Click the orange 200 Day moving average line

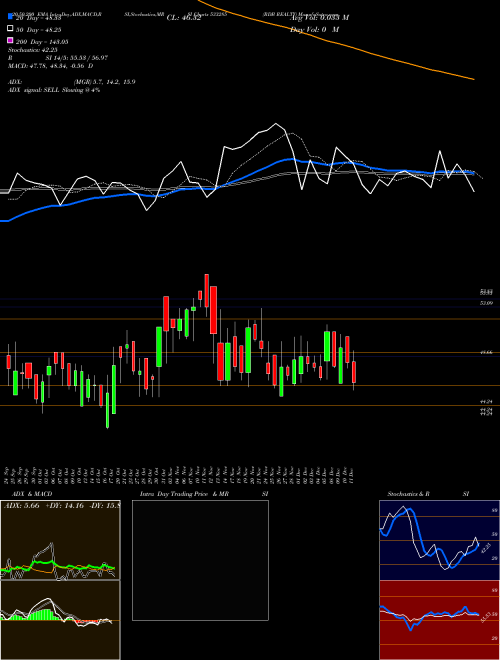tap(337, 43)
